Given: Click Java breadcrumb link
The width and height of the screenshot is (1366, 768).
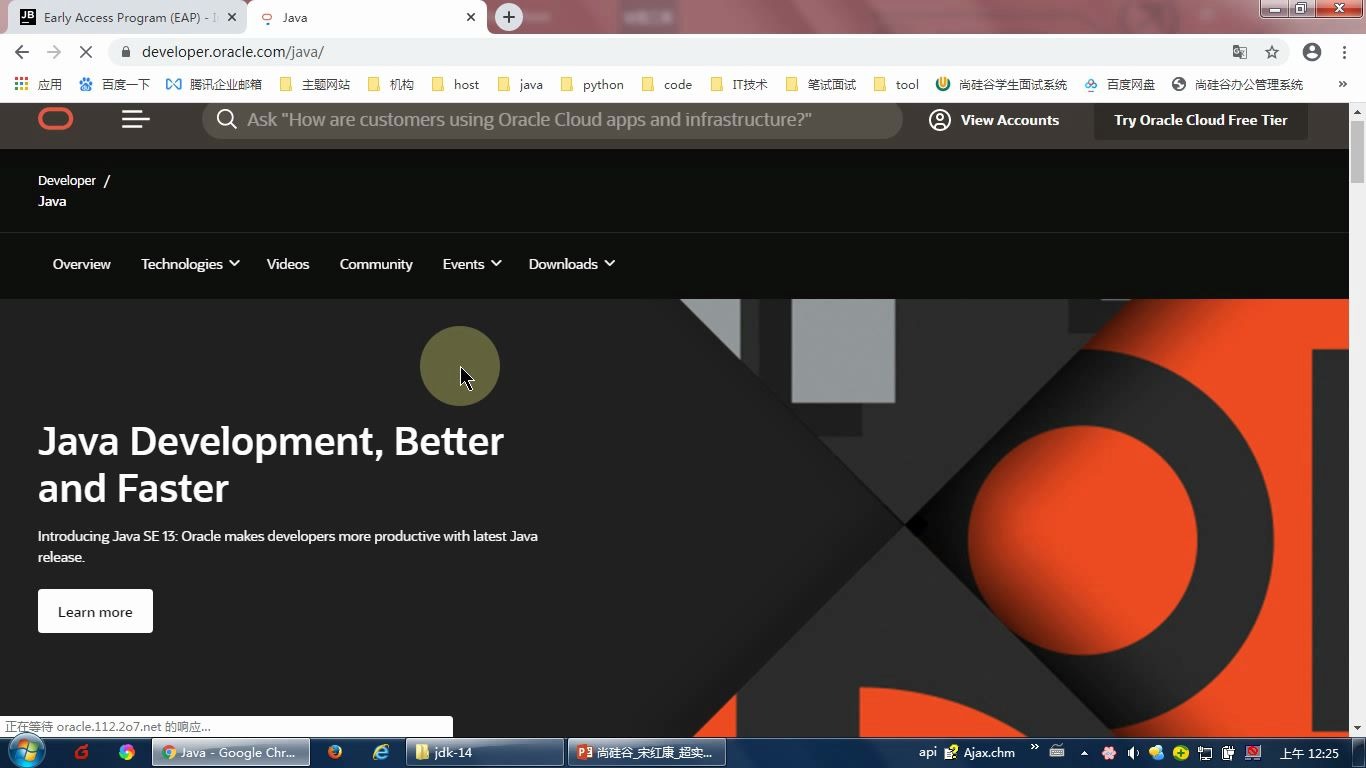Looking at the screenshot, I should [52, 201].
